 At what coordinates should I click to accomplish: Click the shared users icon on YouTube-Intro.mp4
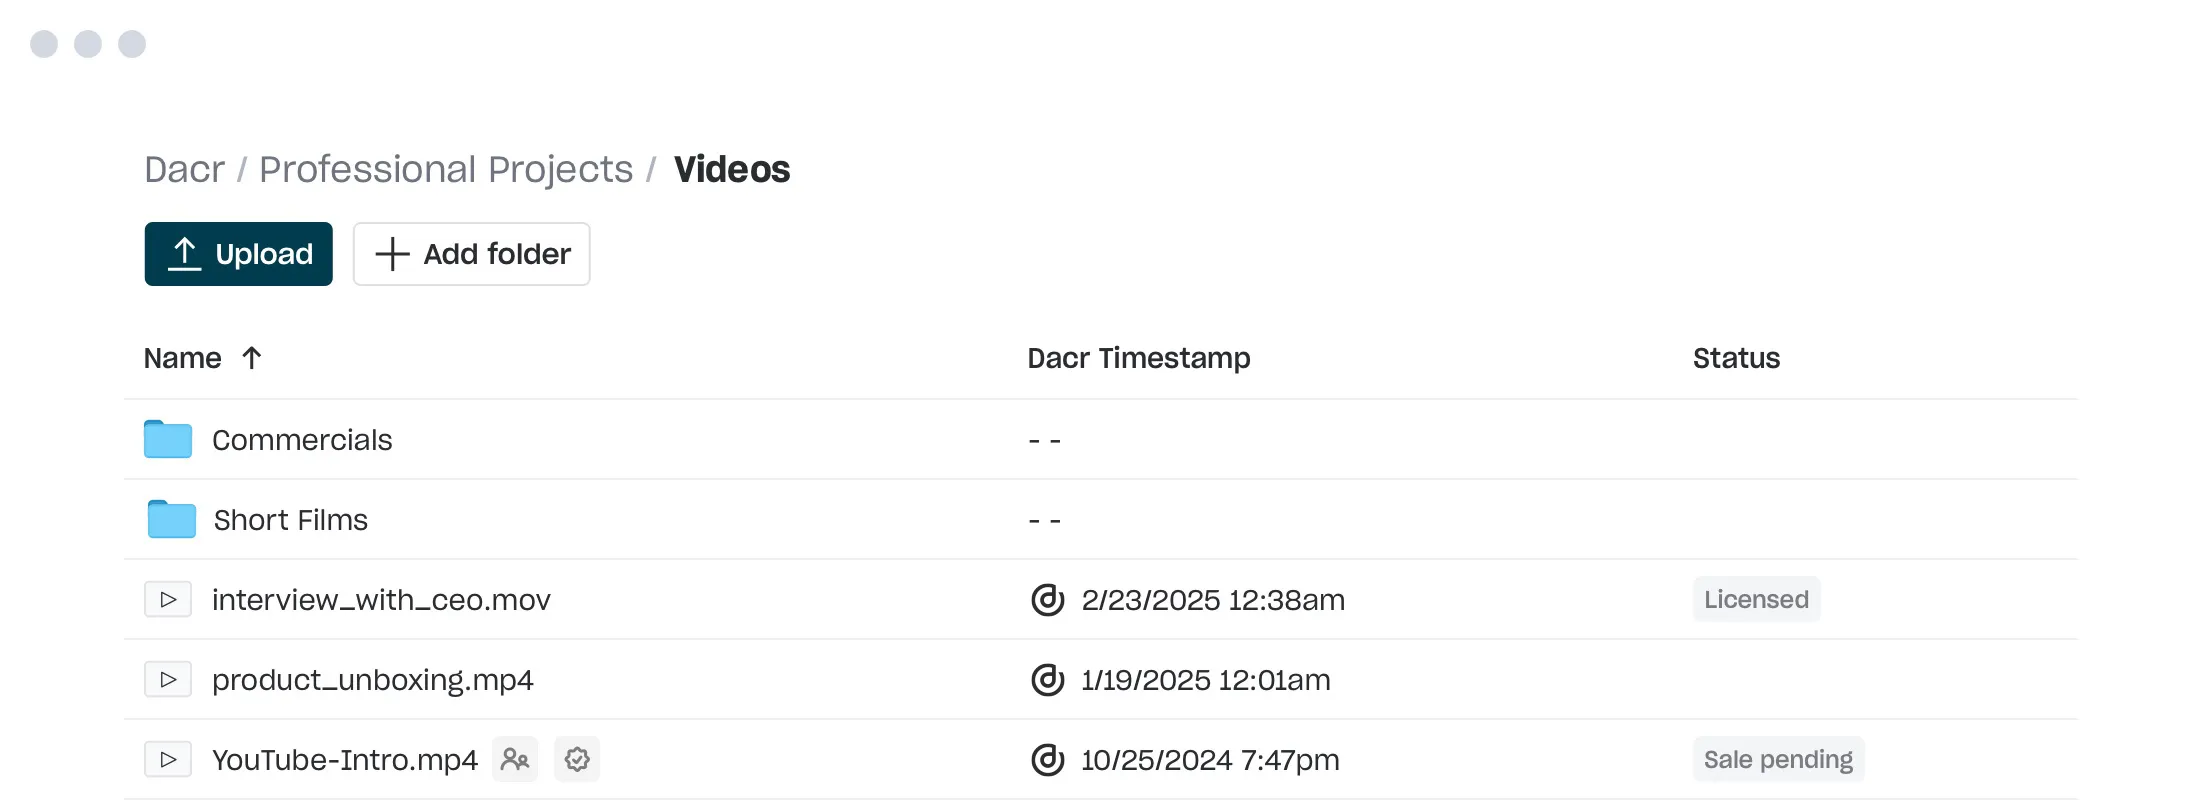[x=515, y=759]
